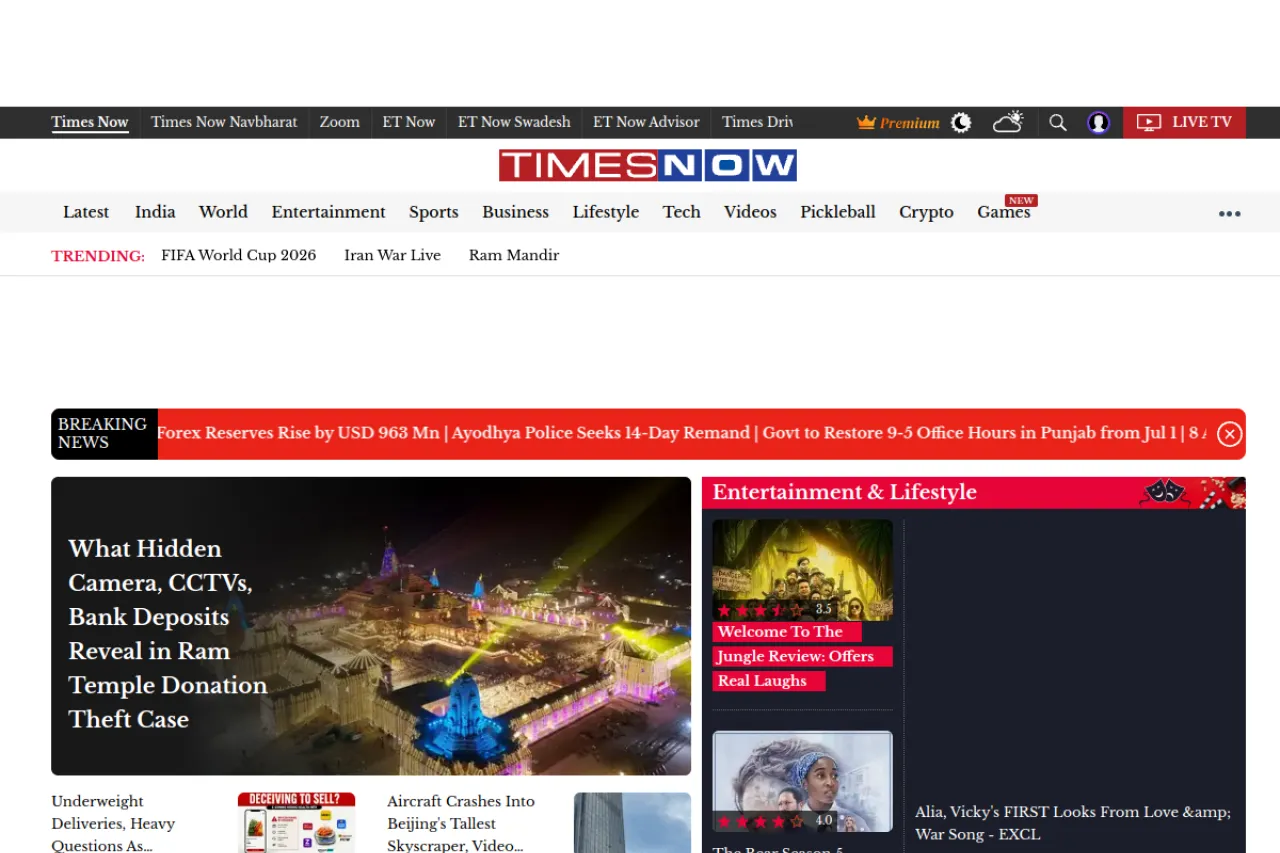Open skyscraper article thumbnail

coord(632,823)
